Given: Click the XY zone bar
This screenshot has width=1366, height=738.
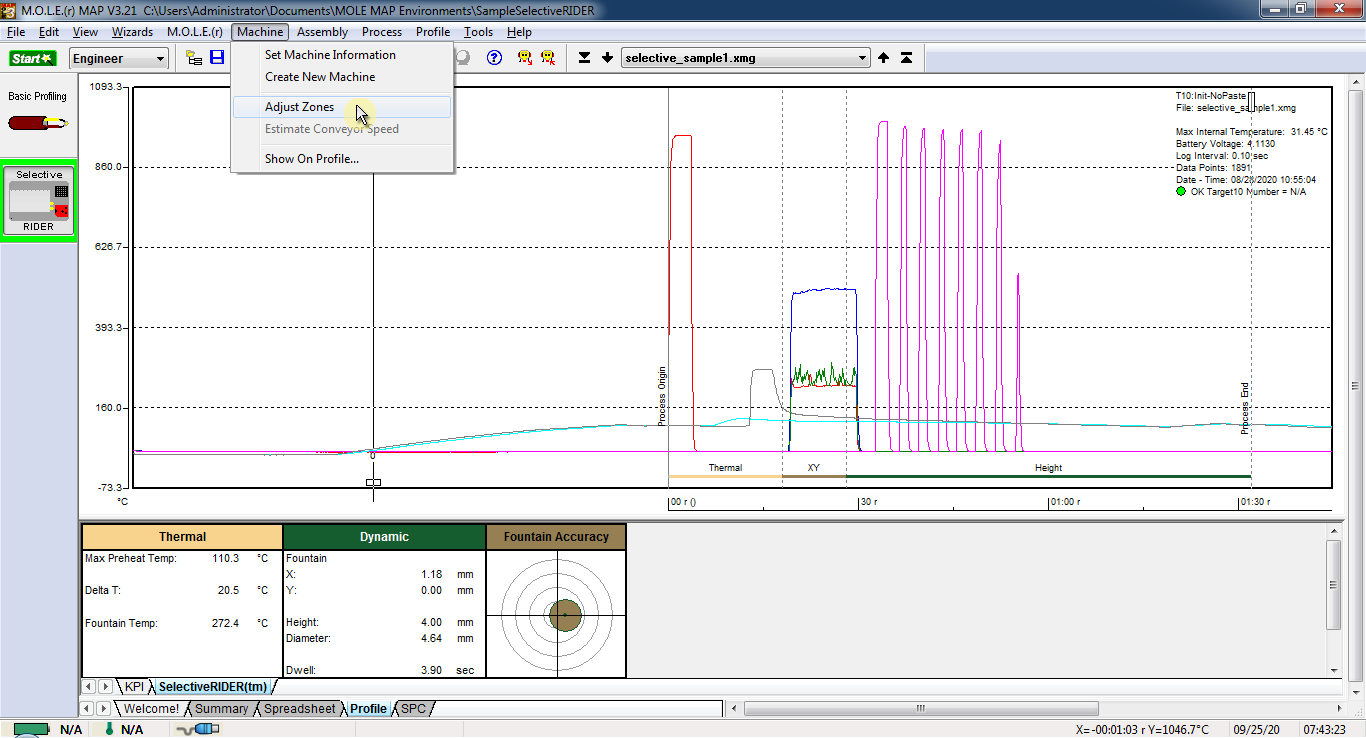Looking at the screenshot, I should 813,476.
